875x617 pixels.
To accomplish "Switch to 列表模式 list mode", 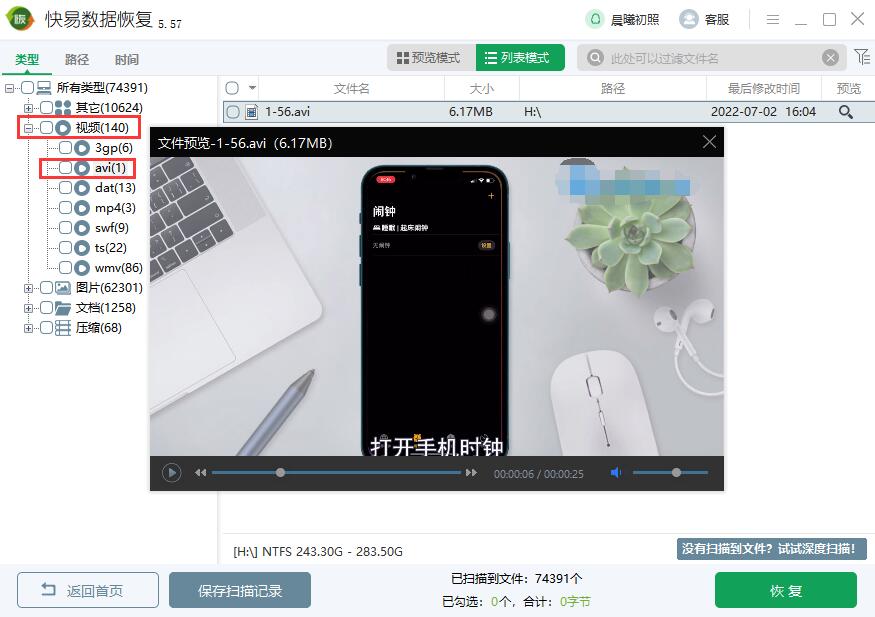I will pos(520,58).
